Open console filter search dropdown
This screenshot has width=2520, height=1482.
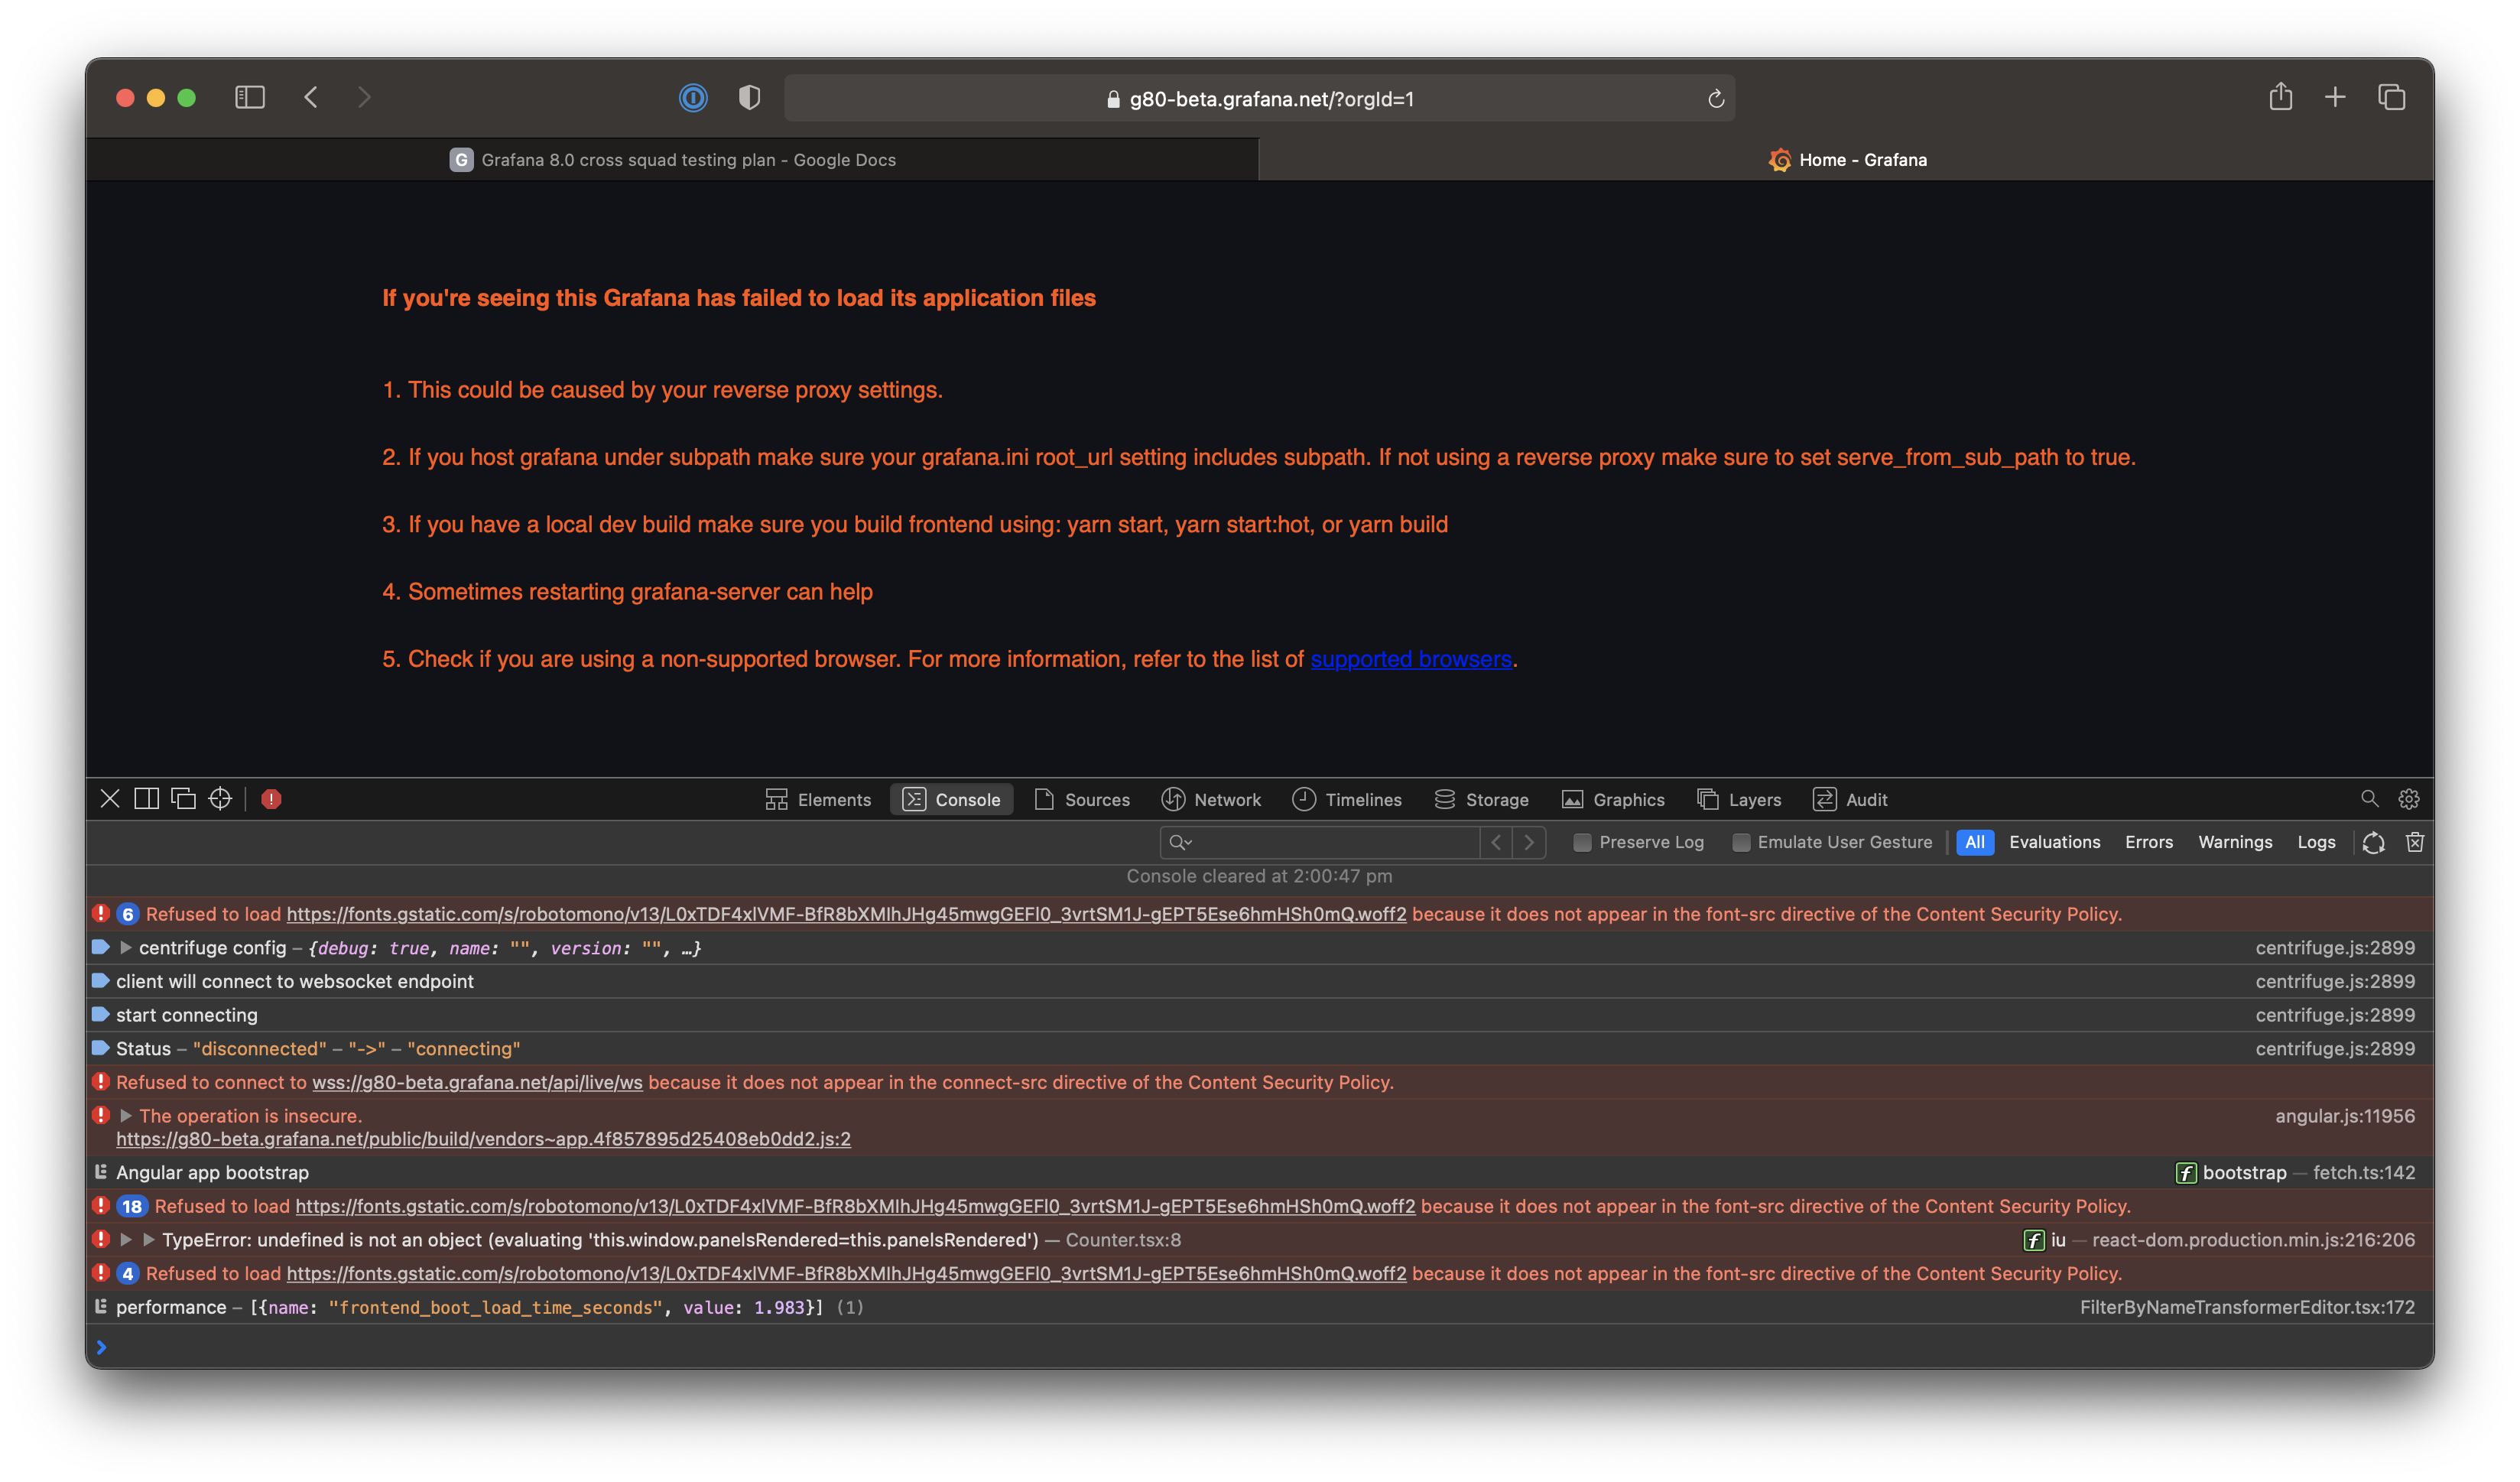(1181, 843)
